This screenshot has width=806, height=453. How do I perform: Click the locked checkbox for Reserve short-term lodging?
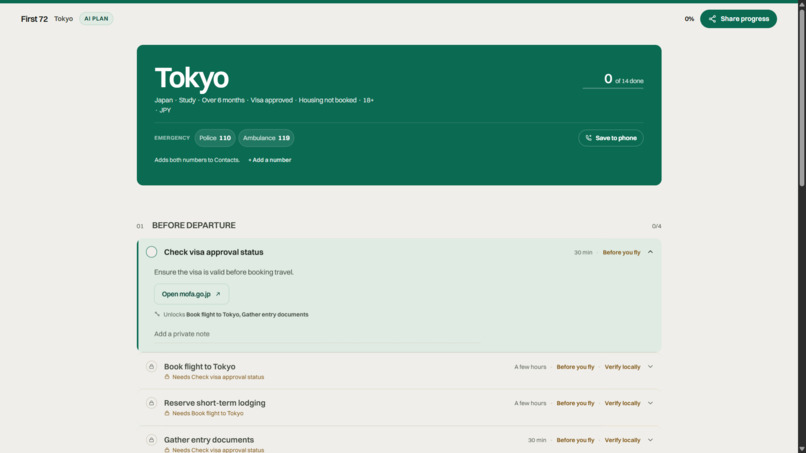151,403
